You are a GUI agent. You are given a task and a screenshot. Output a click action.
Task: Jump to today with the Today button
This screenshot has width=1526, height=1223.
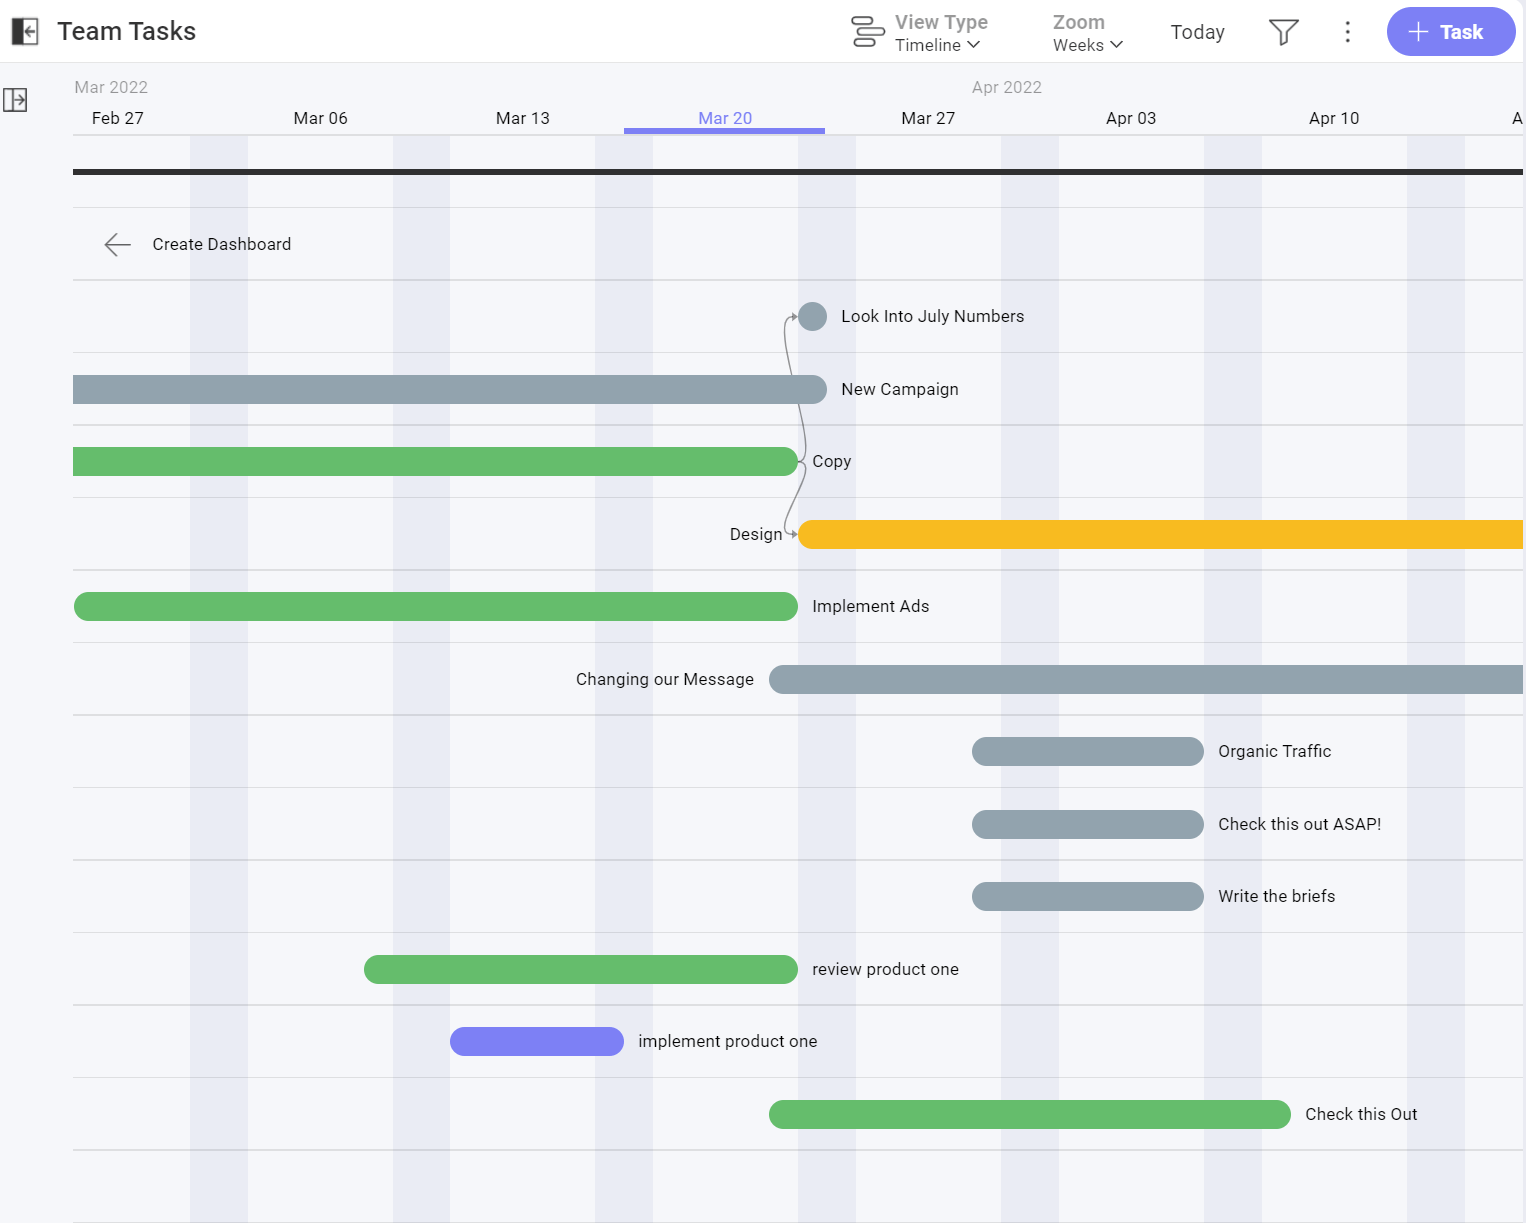tap(1197, 31)
